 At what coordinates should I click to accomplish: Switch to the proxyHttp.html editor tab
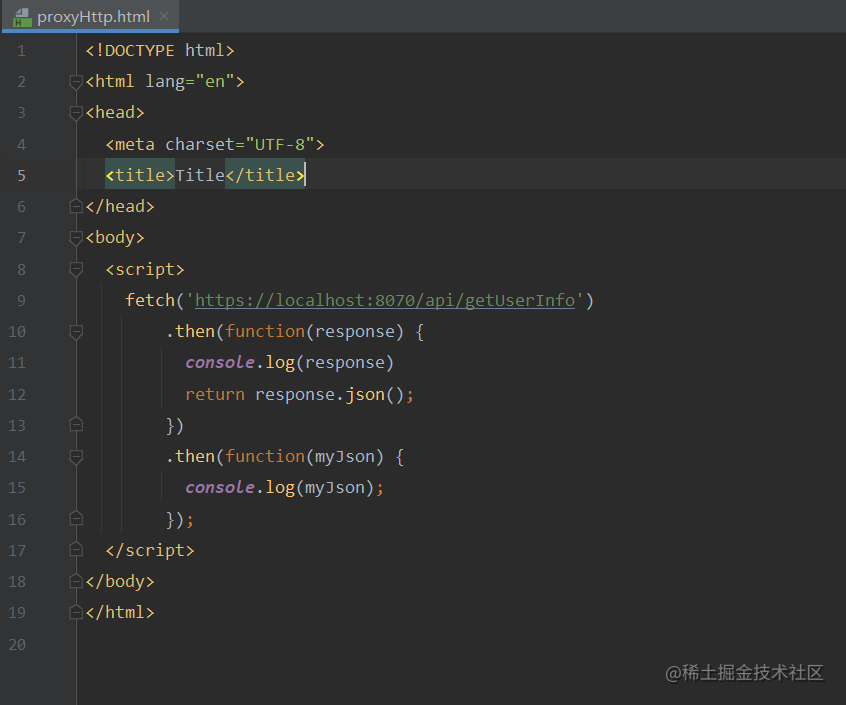tap(91, 17)
